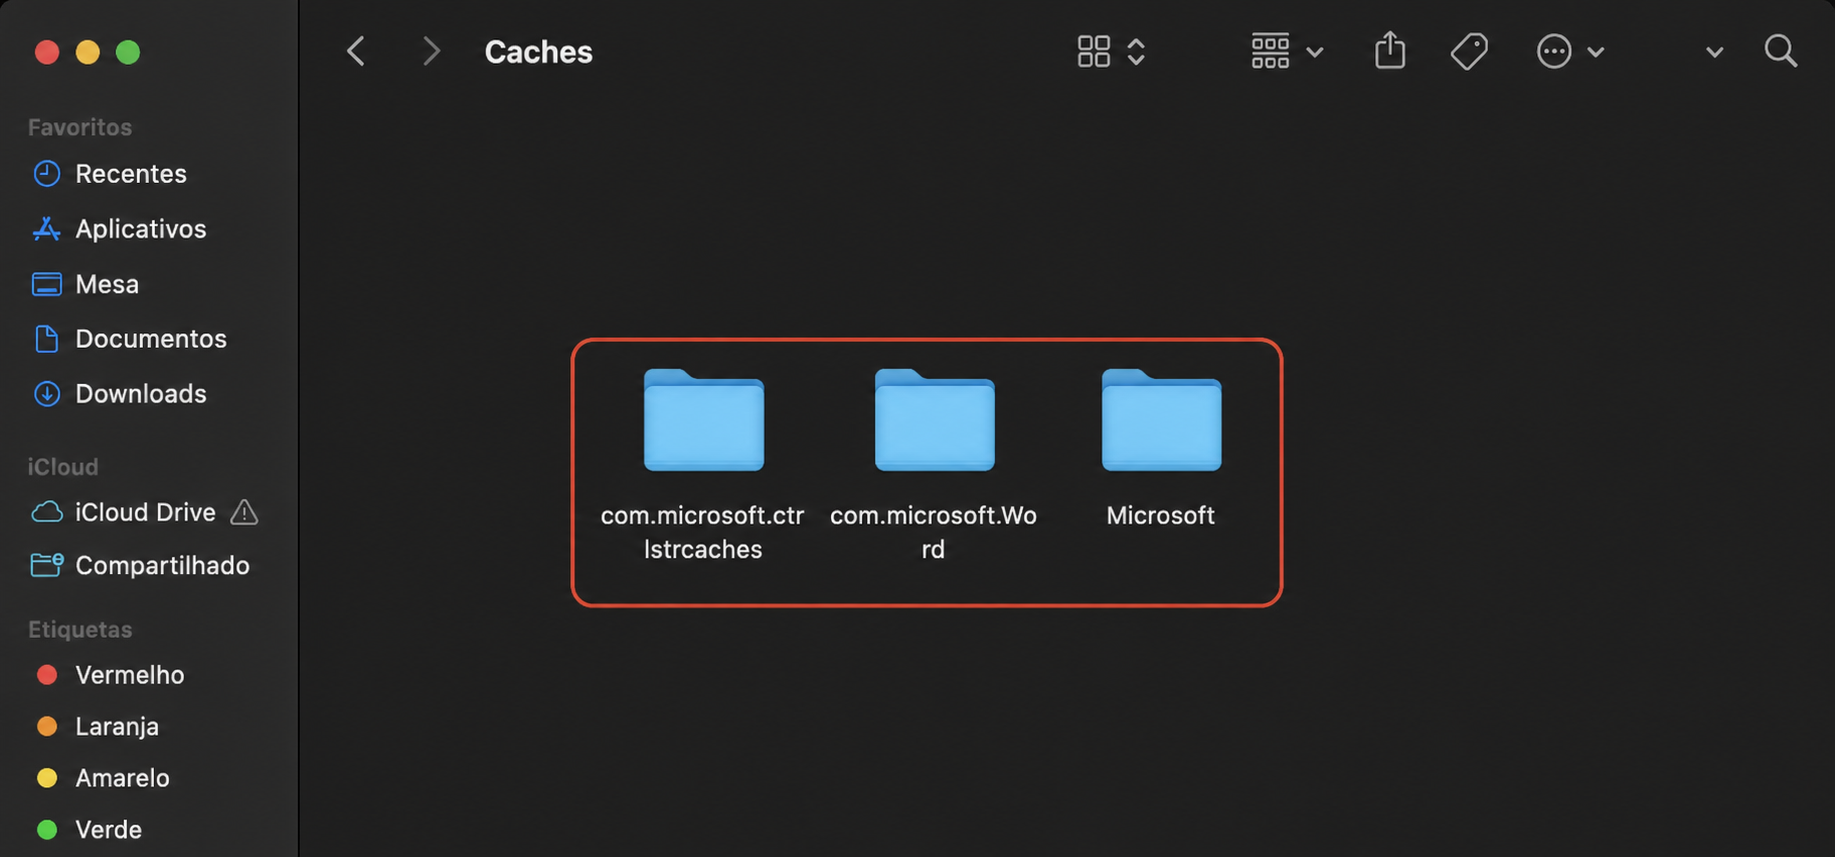This screenshot has height=857, width=1835.
Task: Open the ellipsis action menu icon
Action: 1554,51
